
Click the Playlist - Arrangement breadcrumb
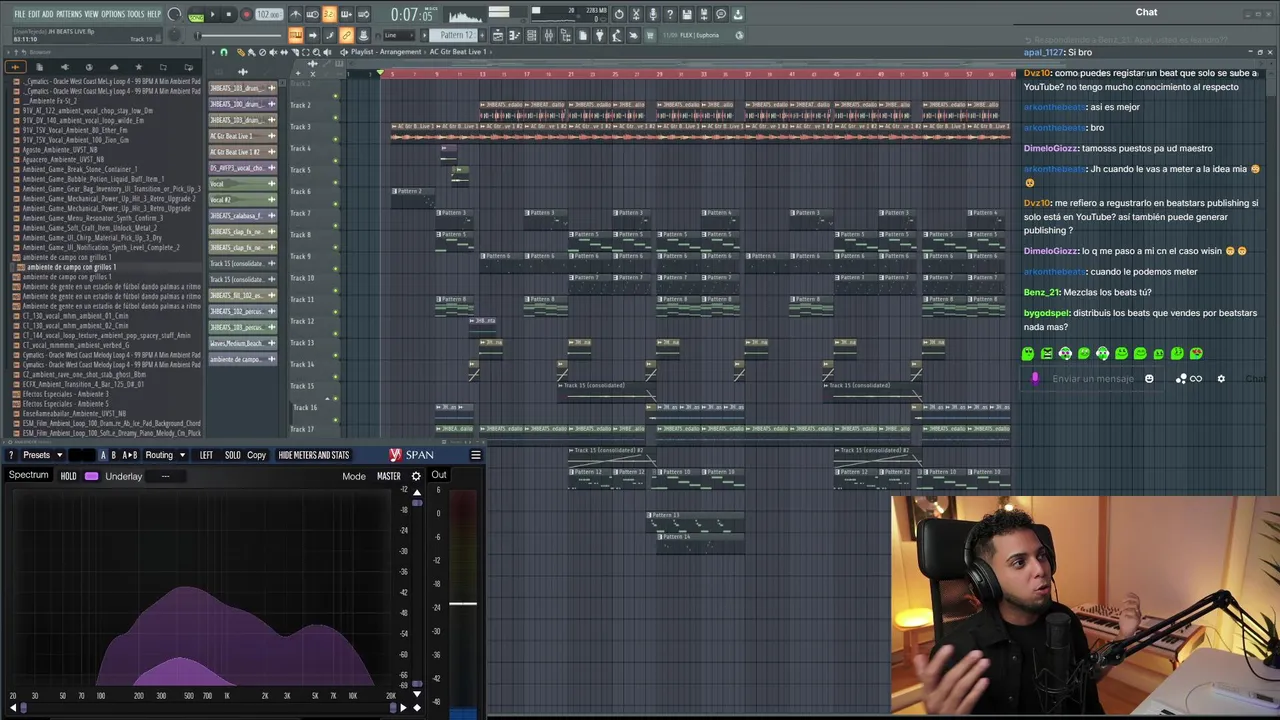point(387,52)
